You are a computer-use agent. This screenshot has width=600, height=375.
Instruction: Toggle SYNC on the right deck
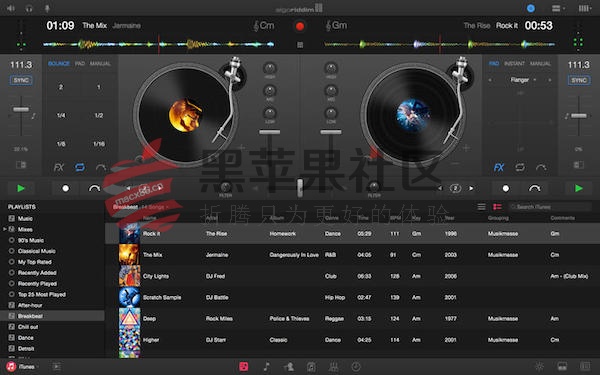click(x=579, y=80)
